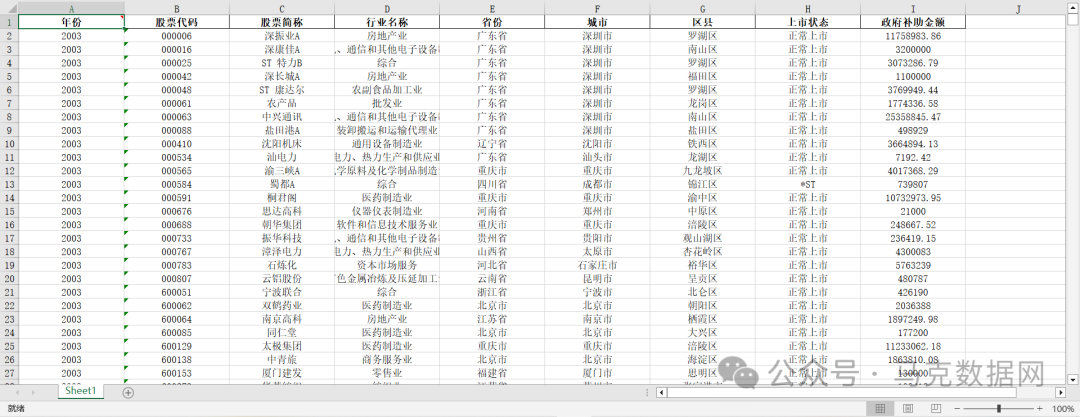Image resolution: width=1080 pixels, height=417 pixels.
Task: Select column A header
Action: (x=71, y=8)
